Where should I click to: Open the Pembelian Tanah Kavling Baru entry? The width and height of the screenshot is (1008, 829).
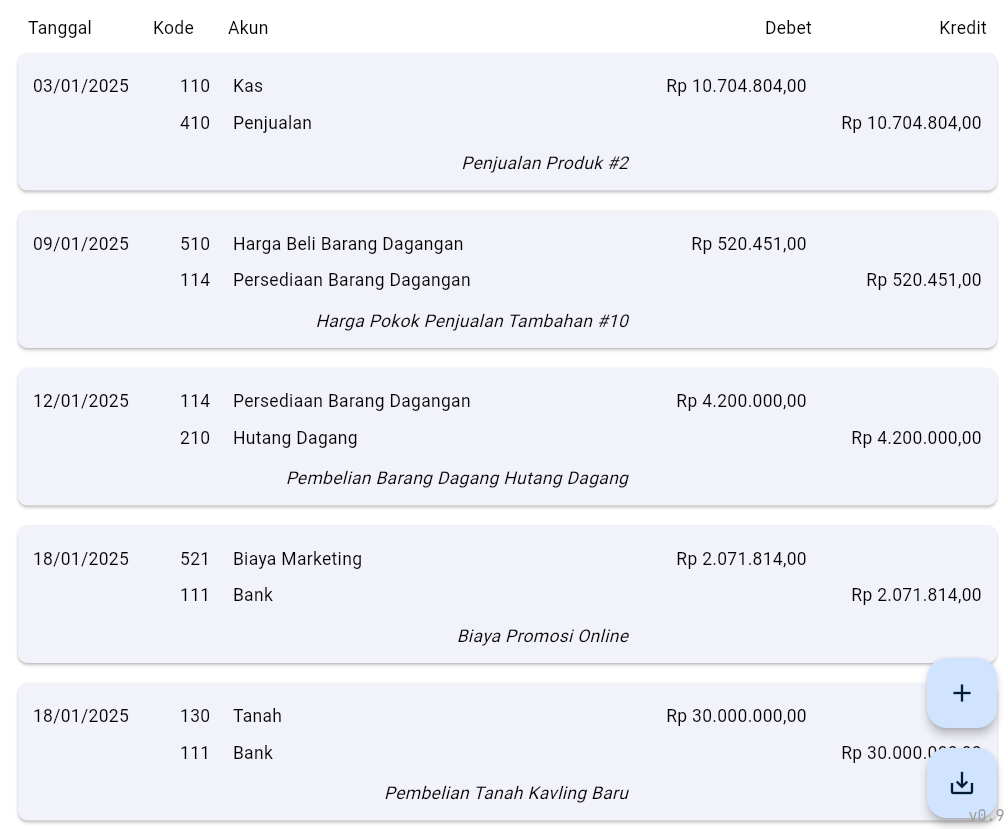[x=506, y=793]
